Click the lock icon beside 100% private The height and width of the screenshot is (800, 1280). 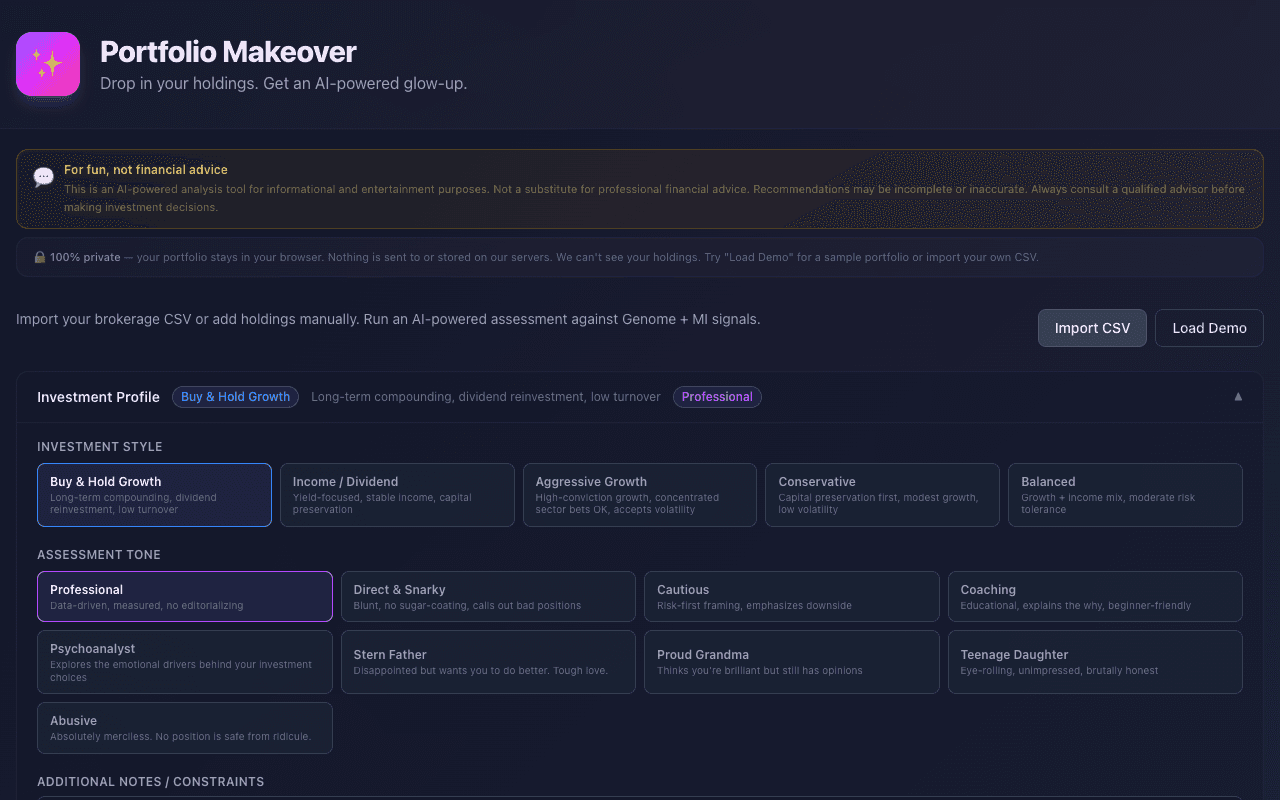point(39,256)
